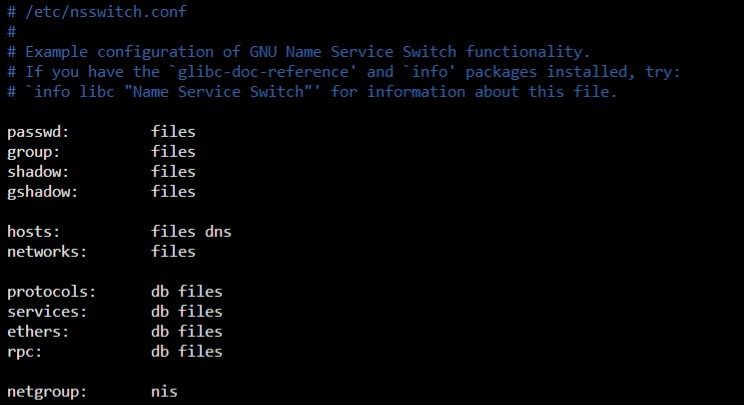This screenshot has width=744, height=405.
Task: Select the 'shadow:' database key
Action: point(38,172)
